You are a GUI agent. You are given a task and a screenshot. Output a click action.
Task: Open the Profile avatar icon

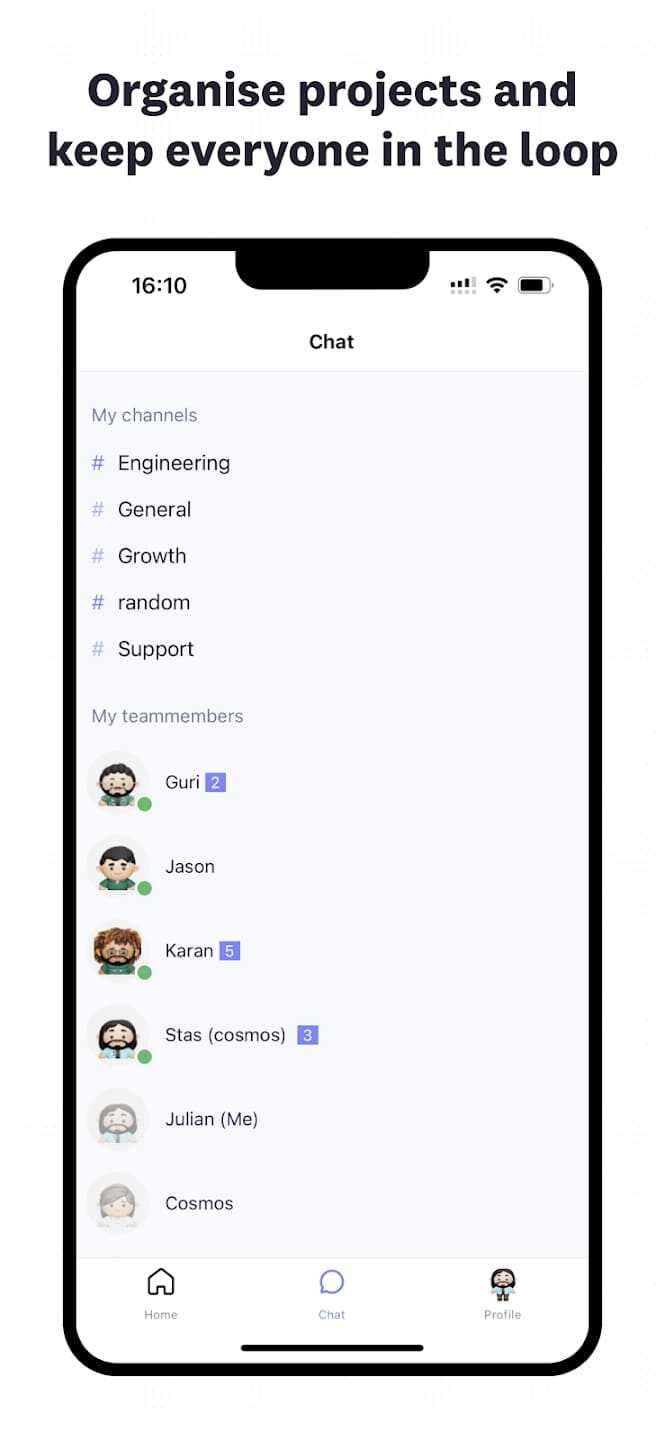[502, 1283]
